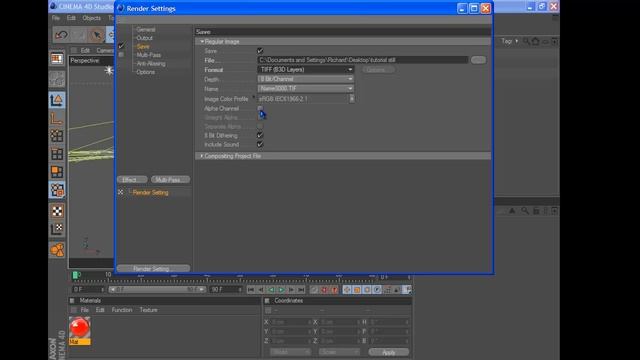Click the magnifier icon in the attribute manager

point(525,211)
